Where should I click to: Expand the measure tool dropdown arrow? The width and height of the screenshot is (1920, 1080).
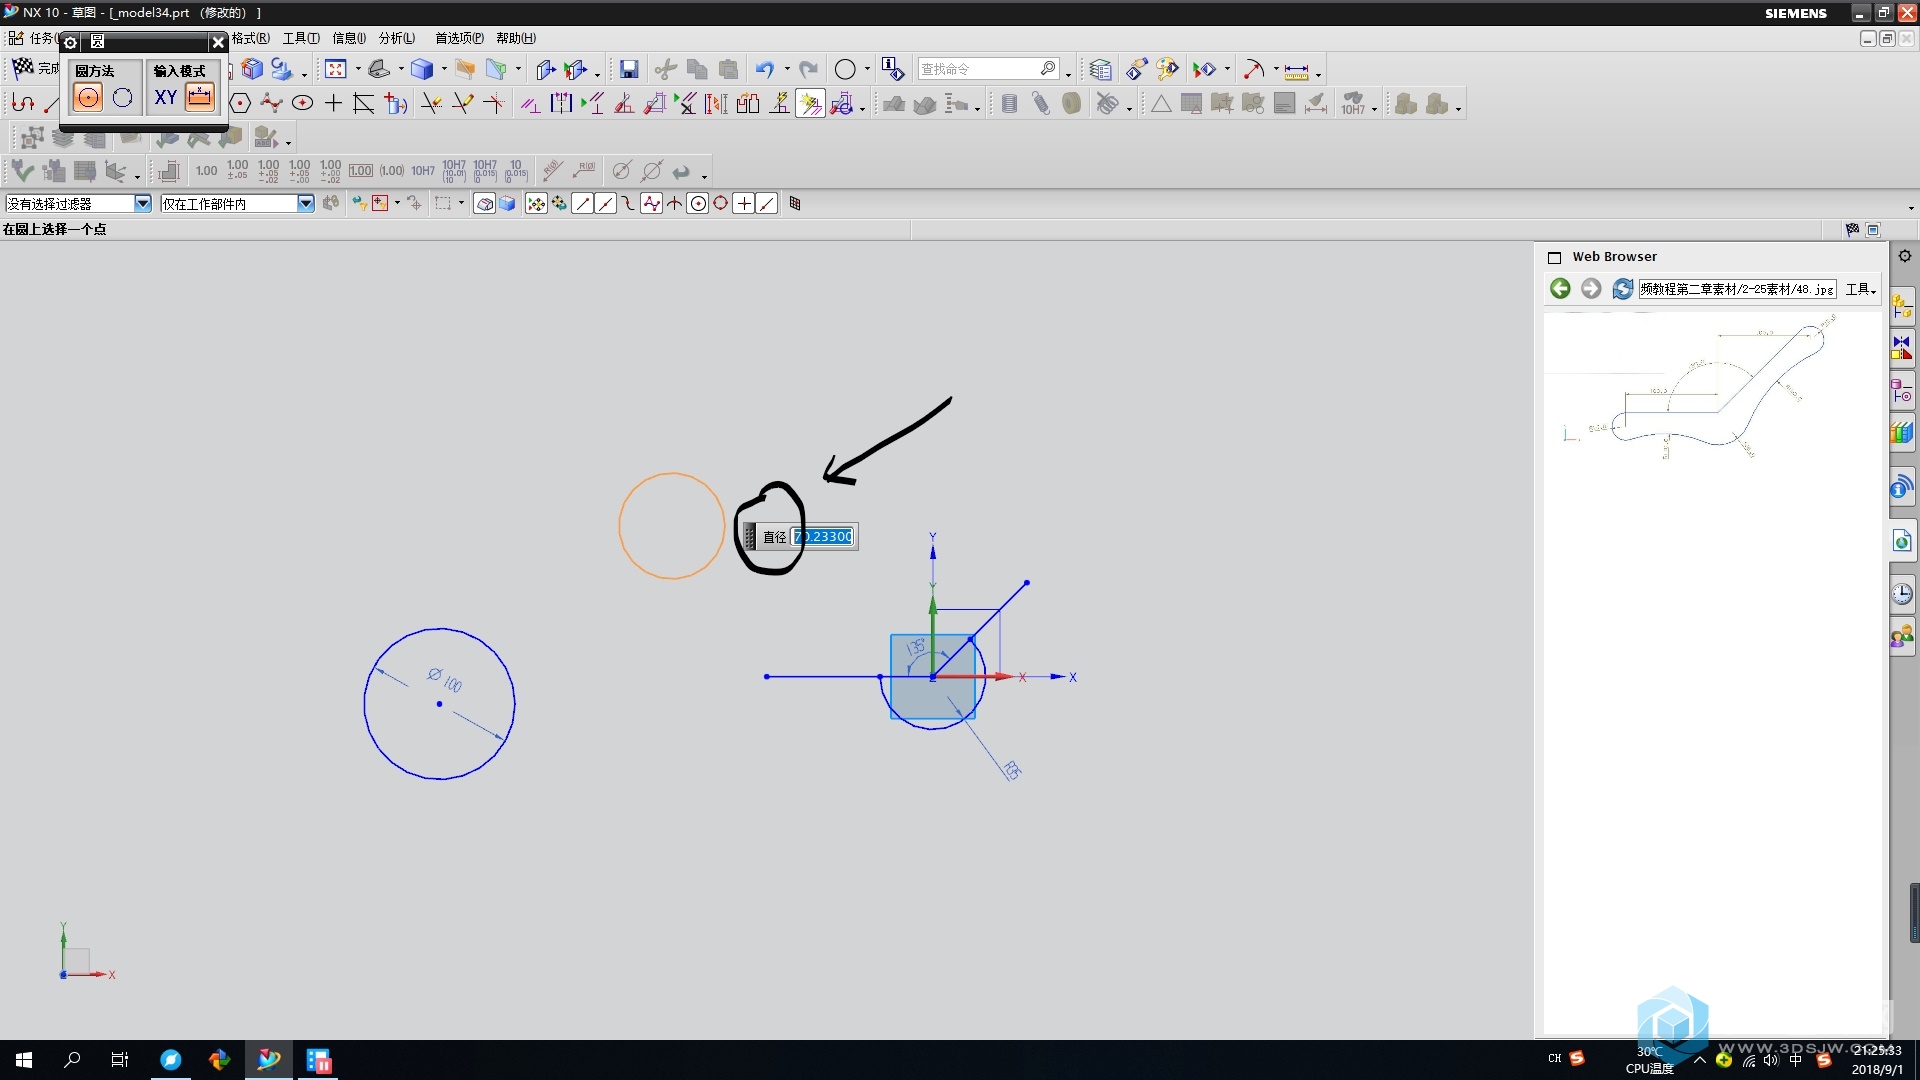point(1318,74)
